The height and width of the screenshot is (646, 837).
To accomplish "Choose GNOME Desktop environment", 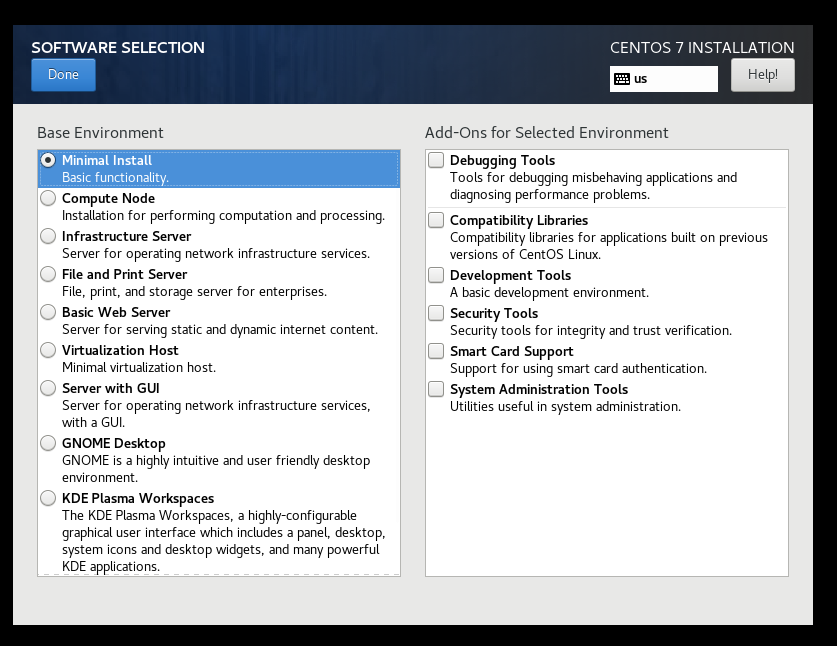I will (48, 443).
